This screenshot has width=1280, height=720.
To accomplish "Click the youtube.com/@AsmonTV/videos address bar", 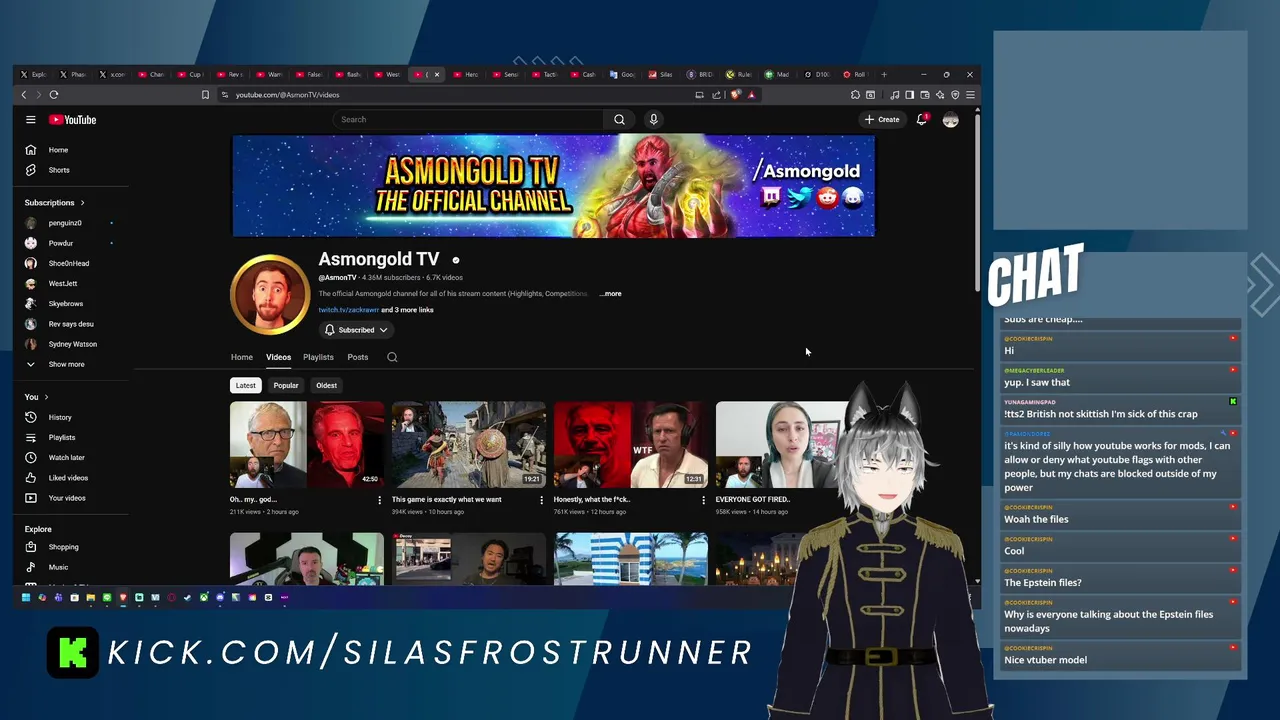I will [287, 95].
